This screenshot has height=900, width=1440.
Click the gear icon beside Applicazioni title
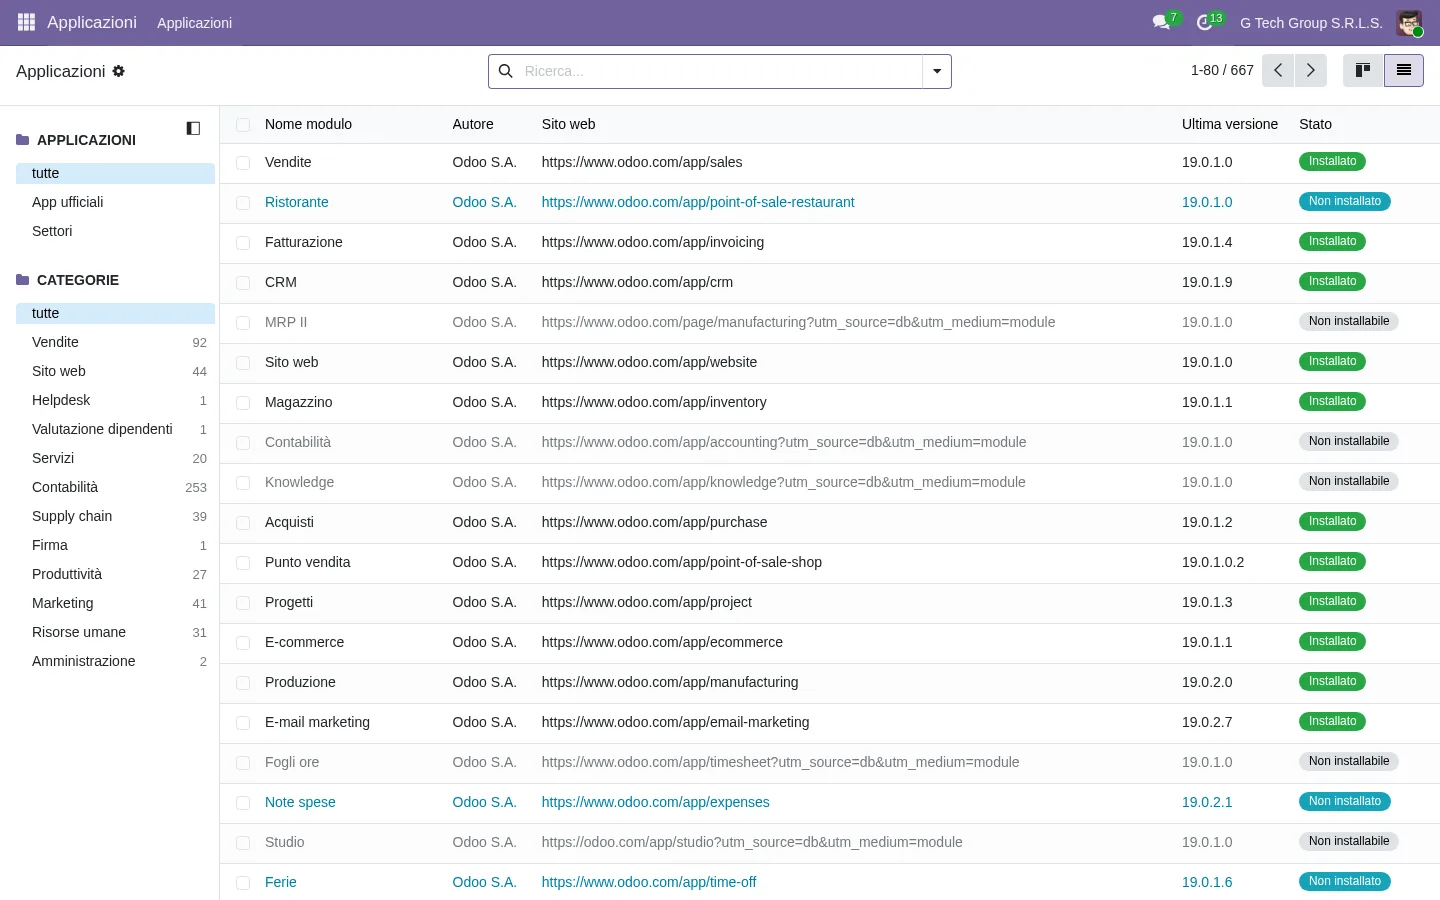pos(119,71)
